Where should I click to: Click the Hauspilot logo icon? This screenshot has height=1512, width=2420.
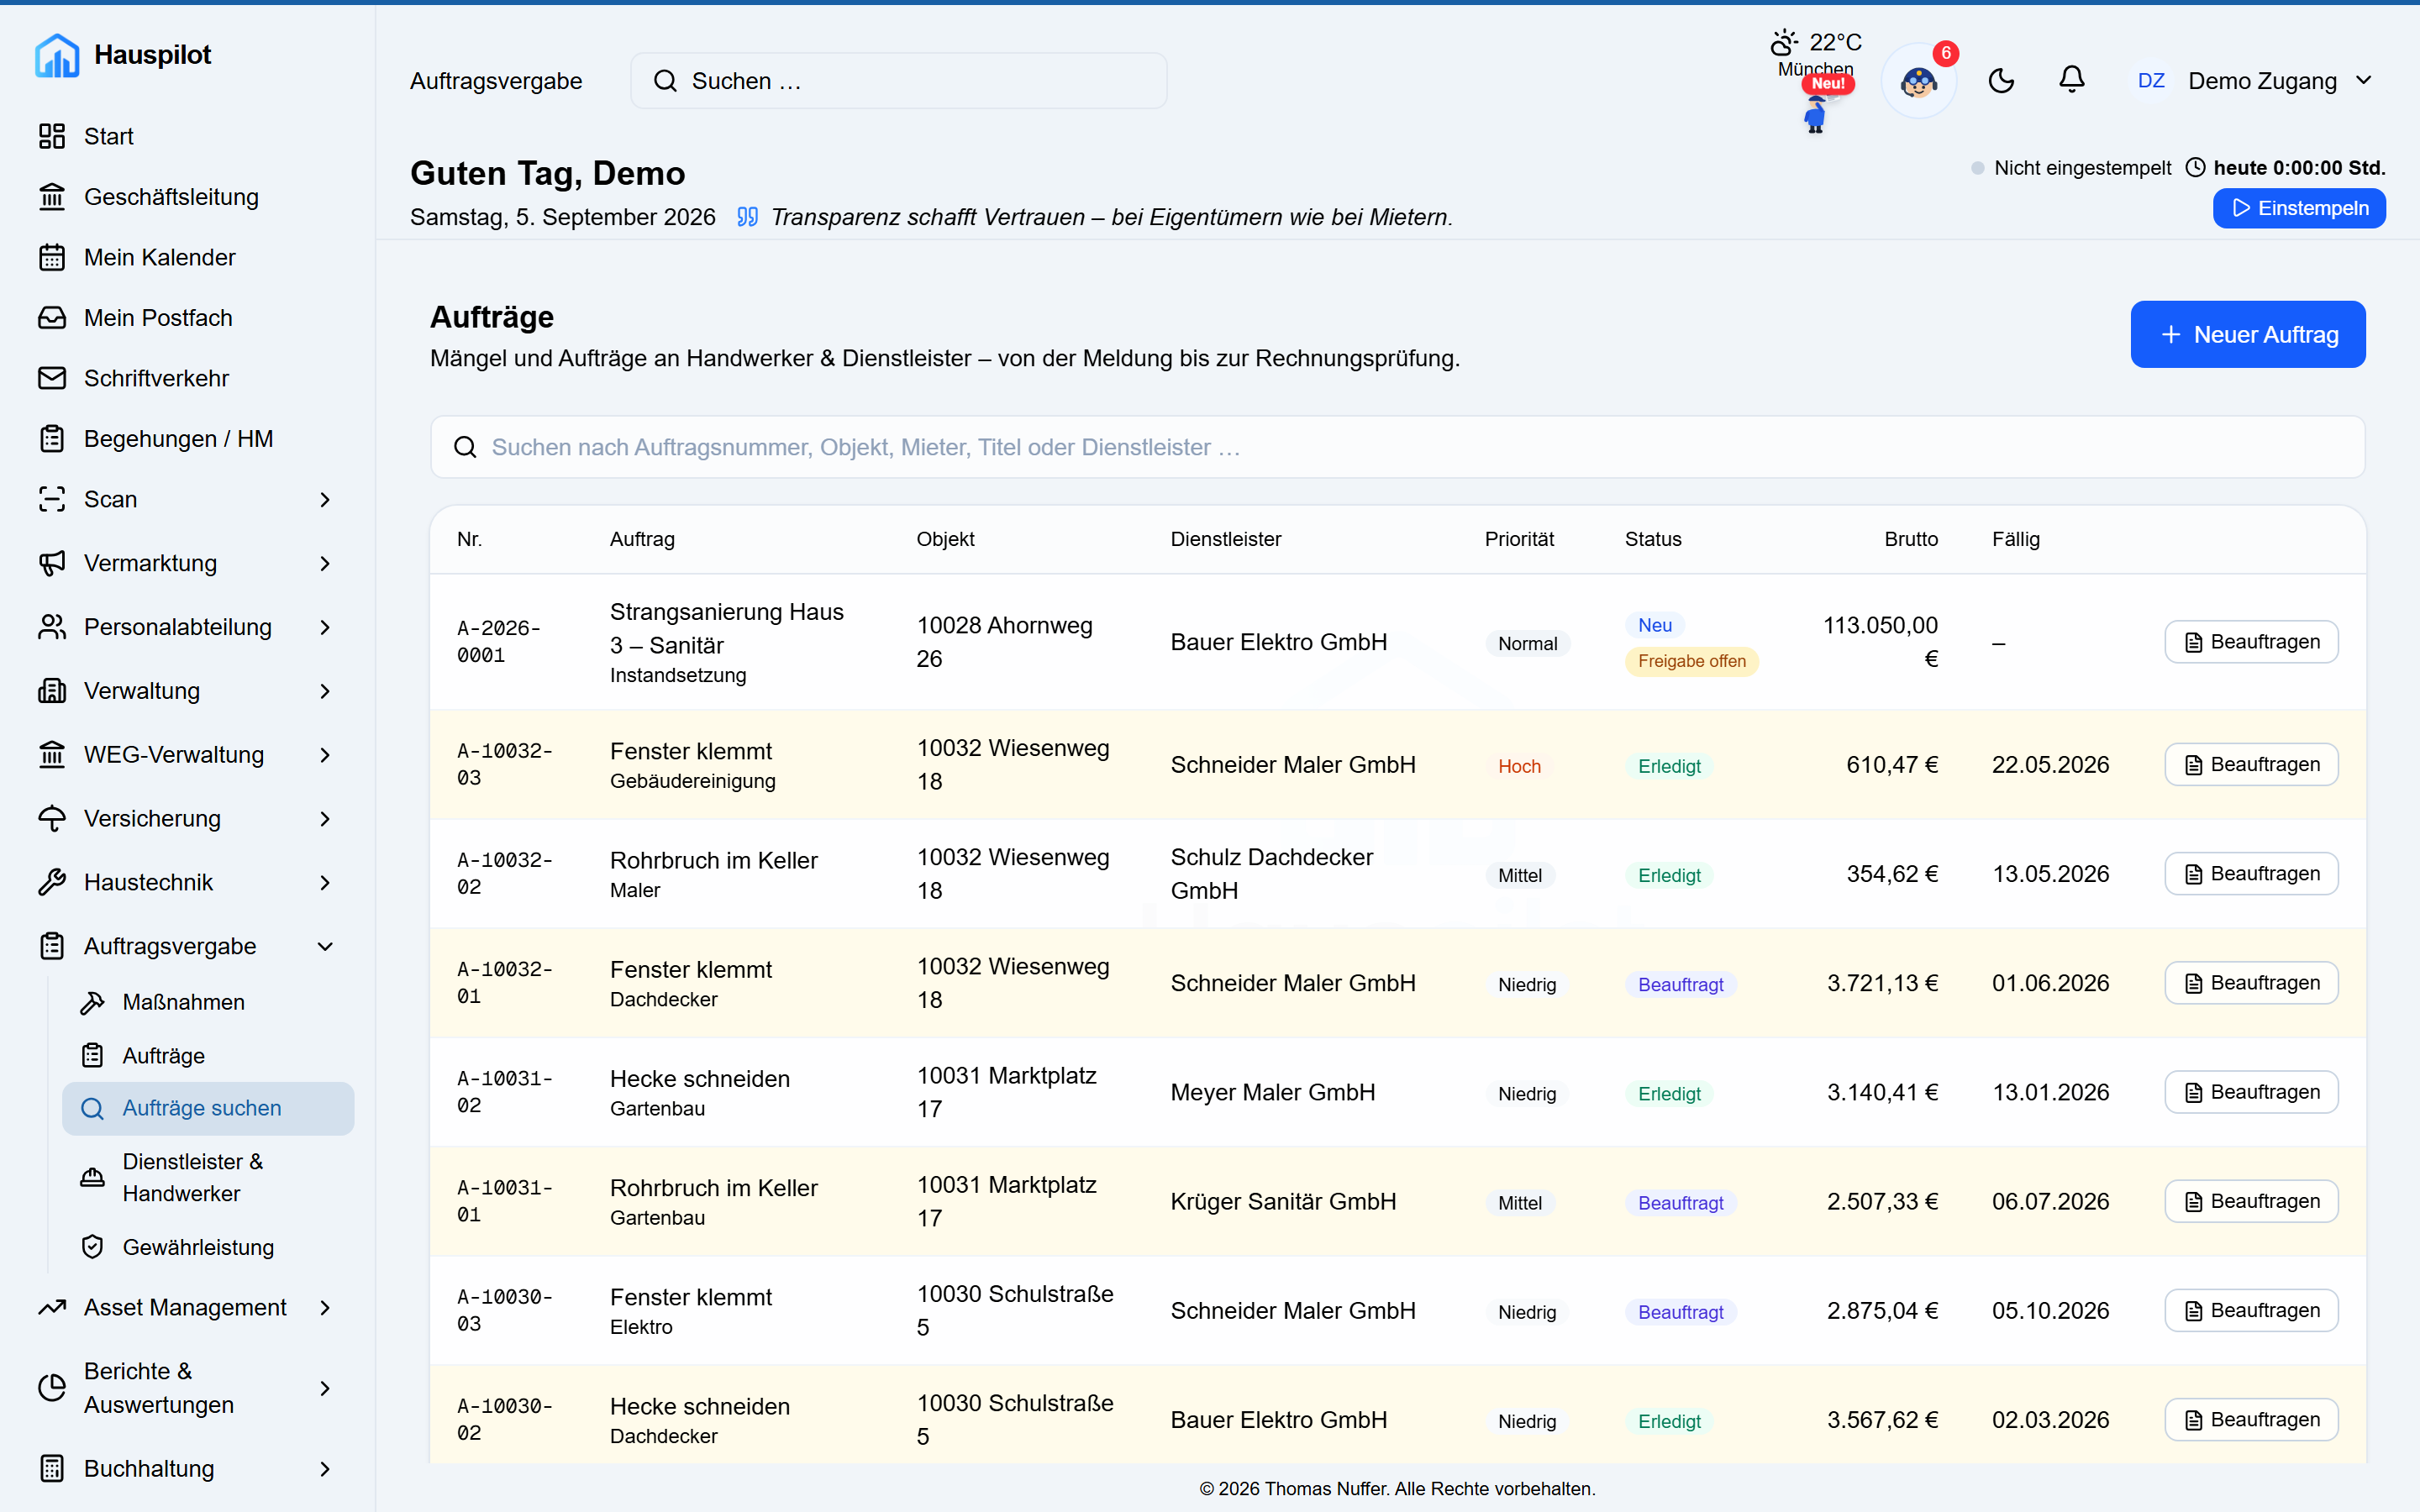coord(57,55)
